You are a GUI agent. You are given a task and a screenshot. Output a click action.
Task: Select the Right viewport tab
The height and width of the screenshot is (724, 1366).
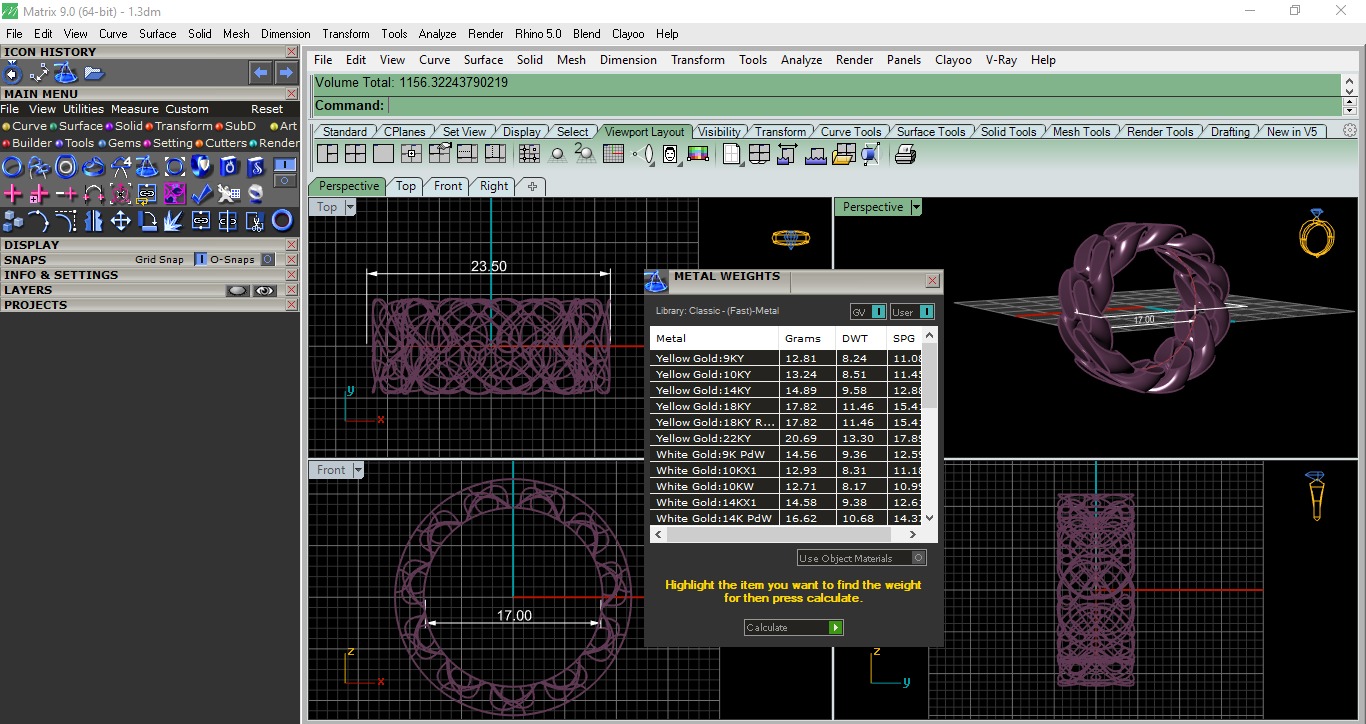pos(494,186)
